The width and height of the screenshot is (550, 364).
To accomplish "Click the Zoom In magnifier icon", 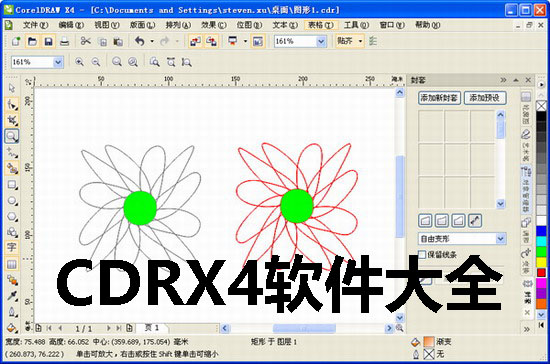I will (x=80, y=62).
